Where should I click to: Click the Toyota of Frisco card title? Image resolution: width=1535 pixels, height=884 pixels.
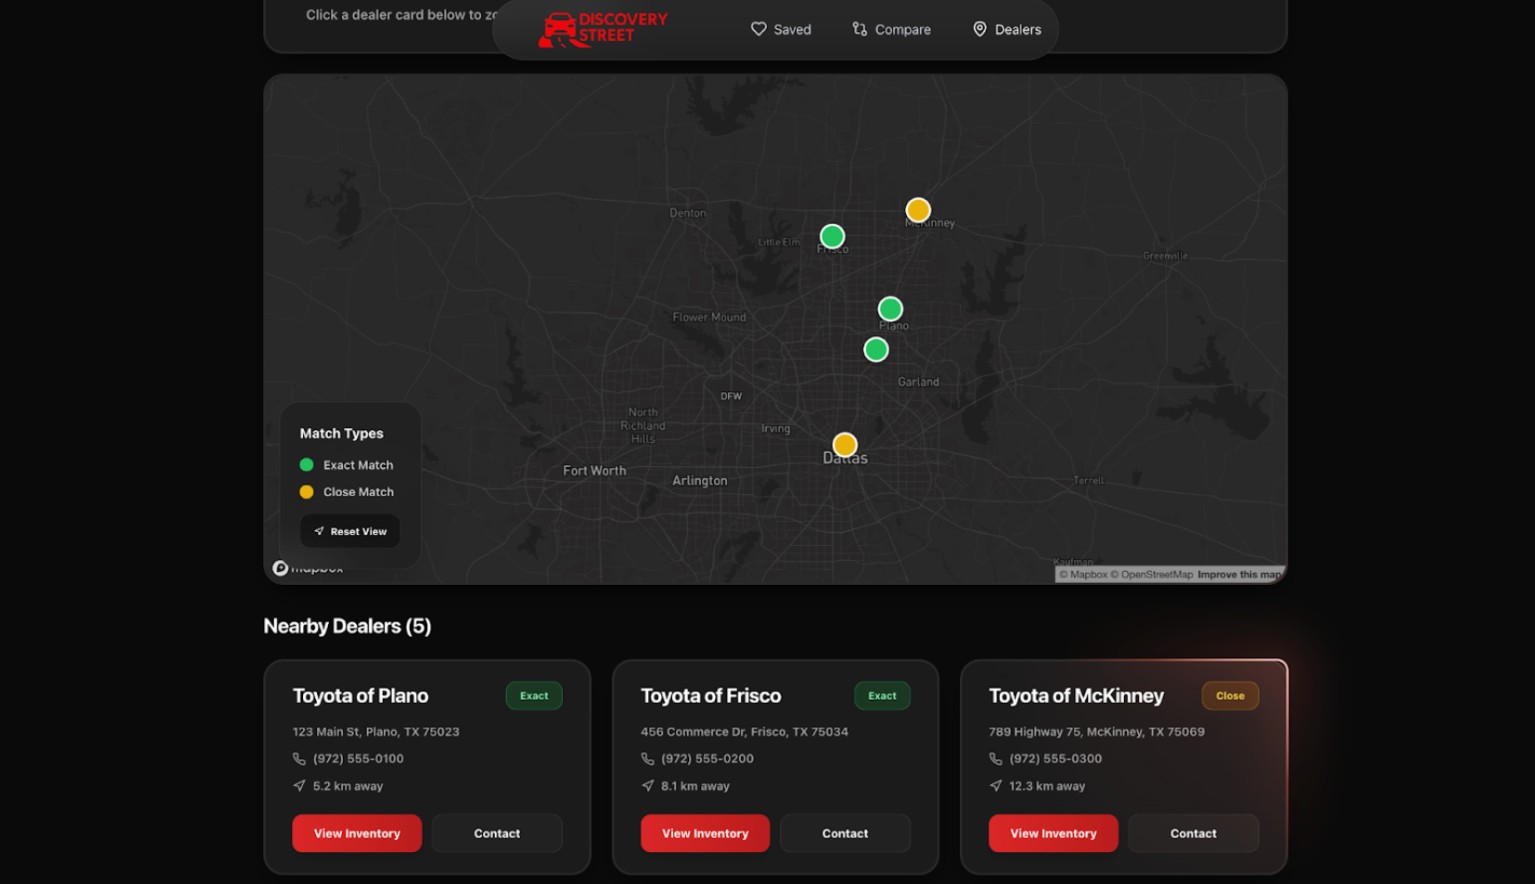coord(711,696)
